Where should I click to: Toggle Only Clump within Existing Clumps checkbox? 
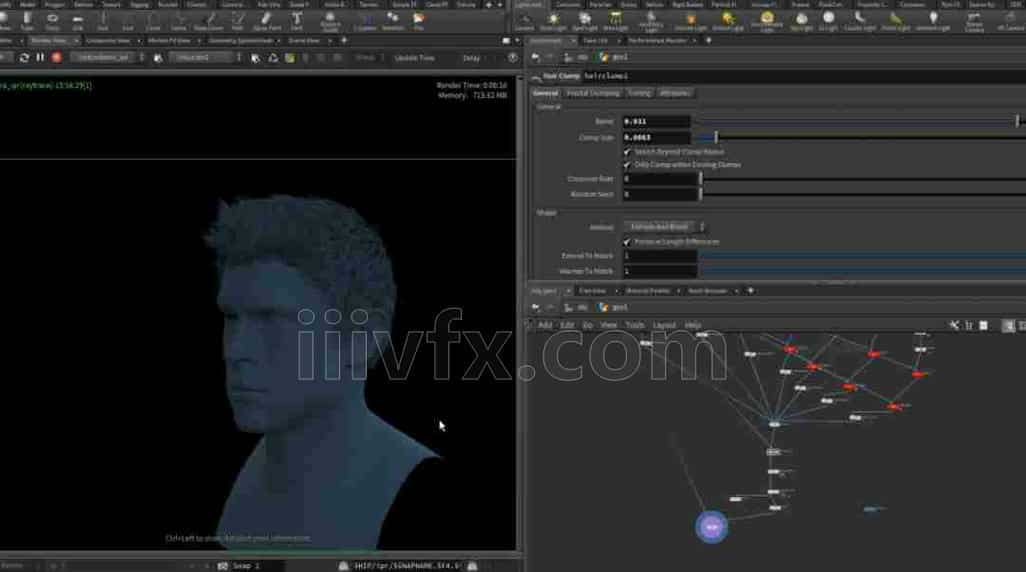tap(627, 165)
